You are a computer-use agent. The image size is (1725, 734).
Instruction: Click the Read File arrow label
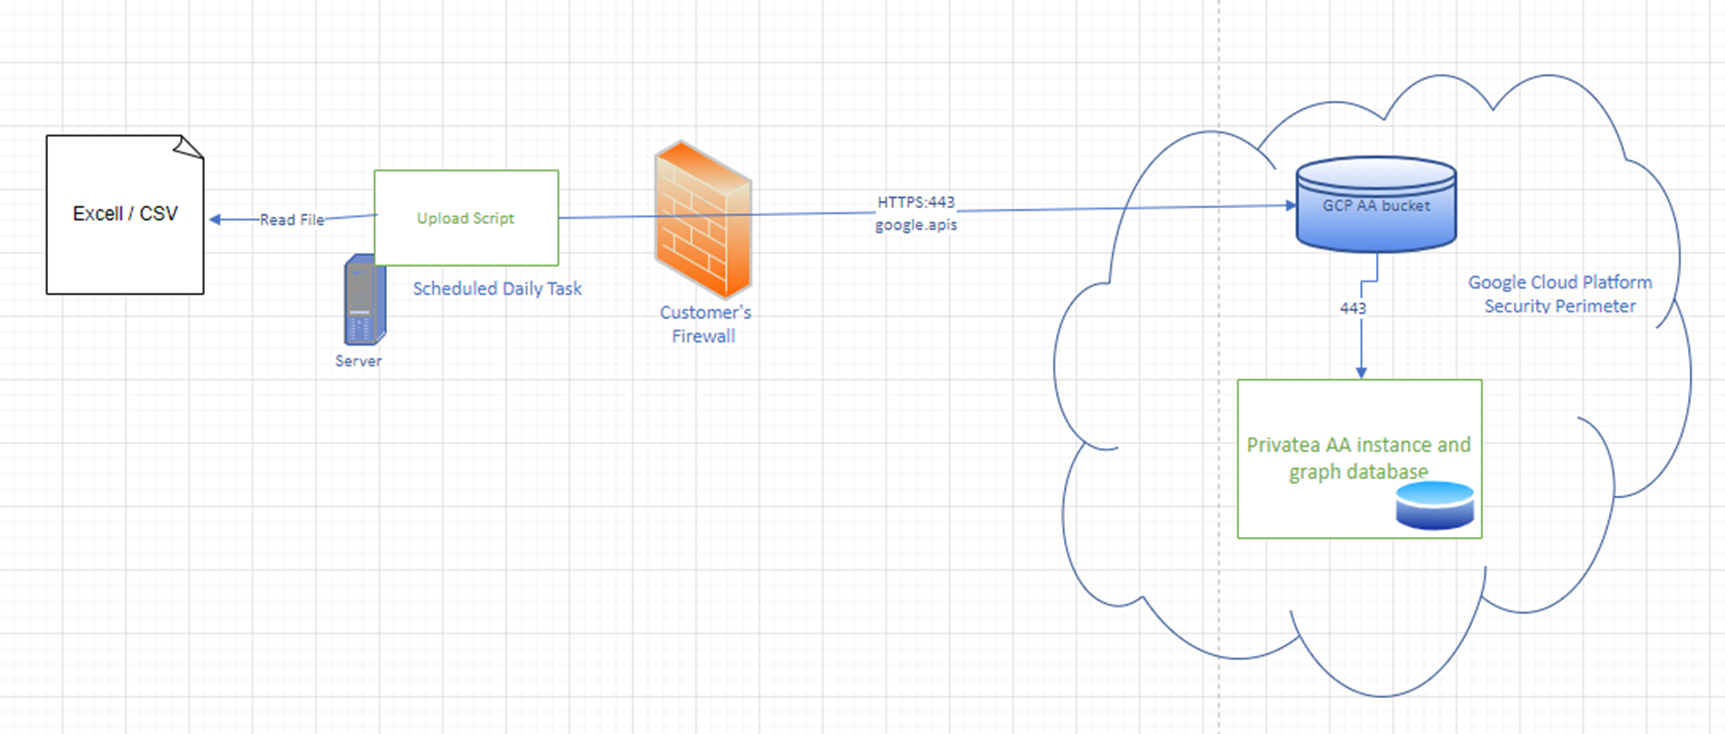pyautogui.click(x=292, y=220)
